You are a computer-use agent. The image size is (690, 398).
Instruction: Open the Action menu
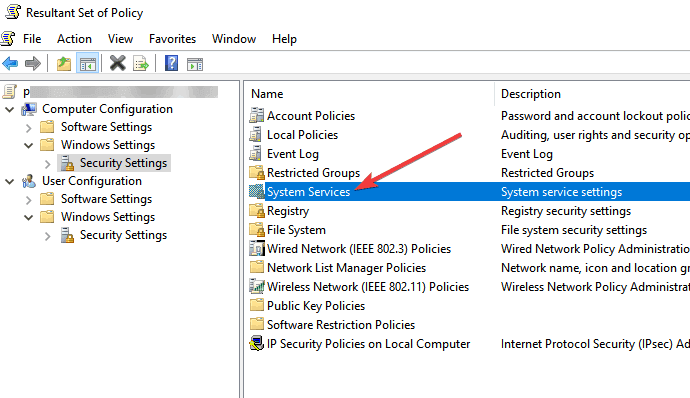[74, 39]
